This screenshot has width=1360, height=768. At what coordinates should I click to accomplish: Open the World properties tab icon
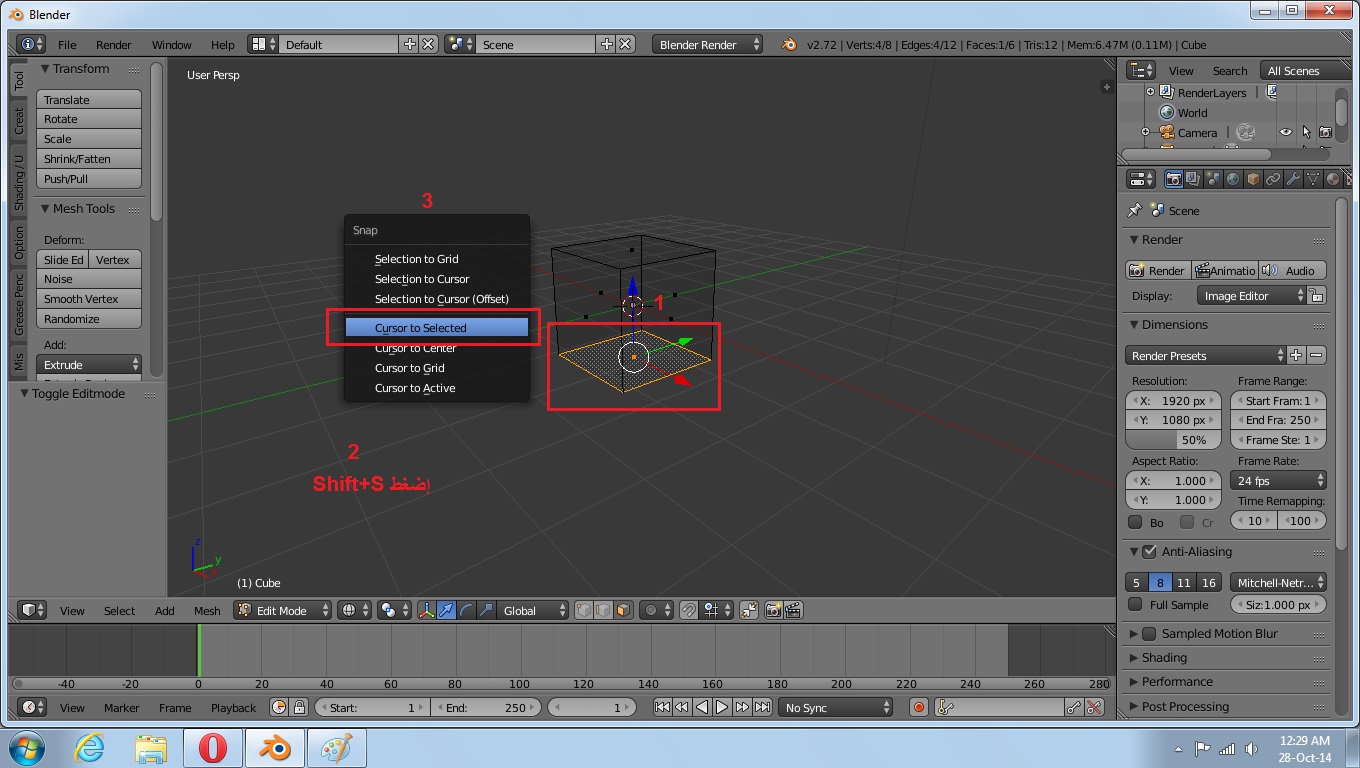click(x=1233, y=179)
